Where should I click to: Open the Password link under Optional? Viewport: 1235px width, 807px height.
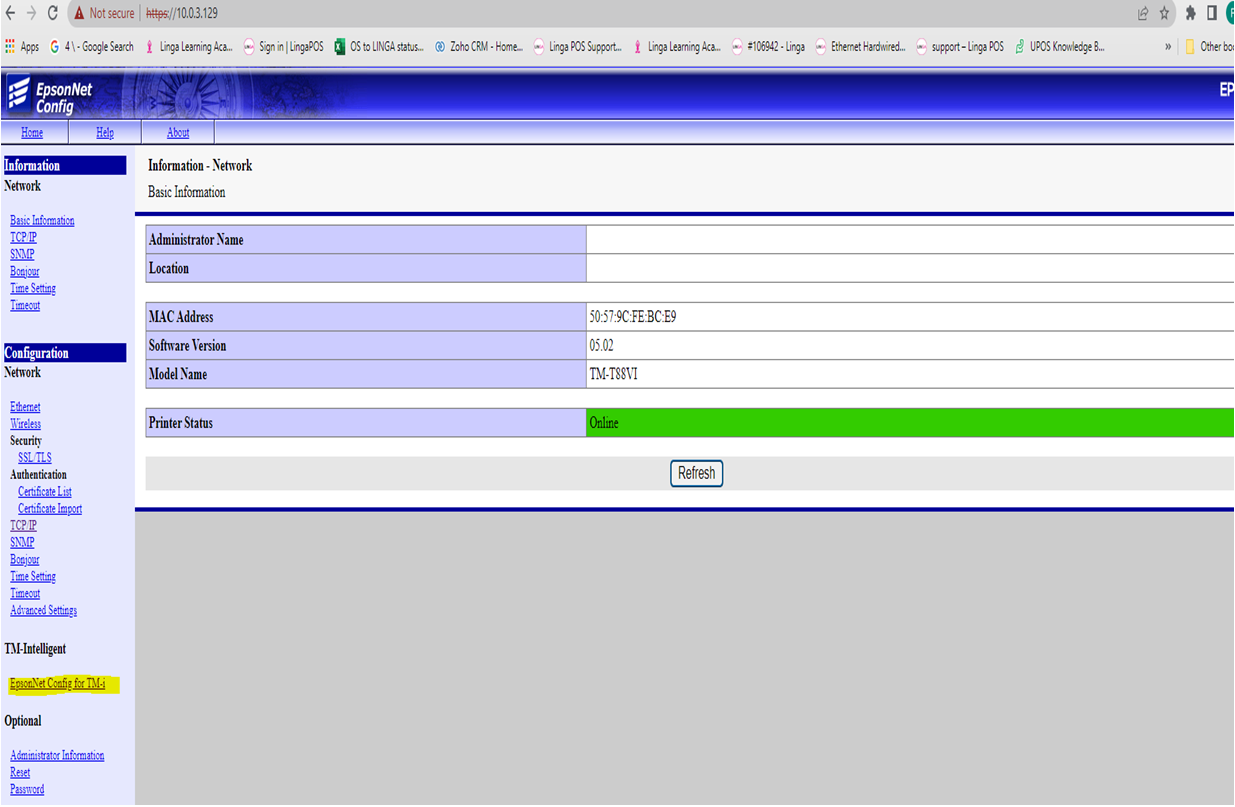click(x=27, y=790)
